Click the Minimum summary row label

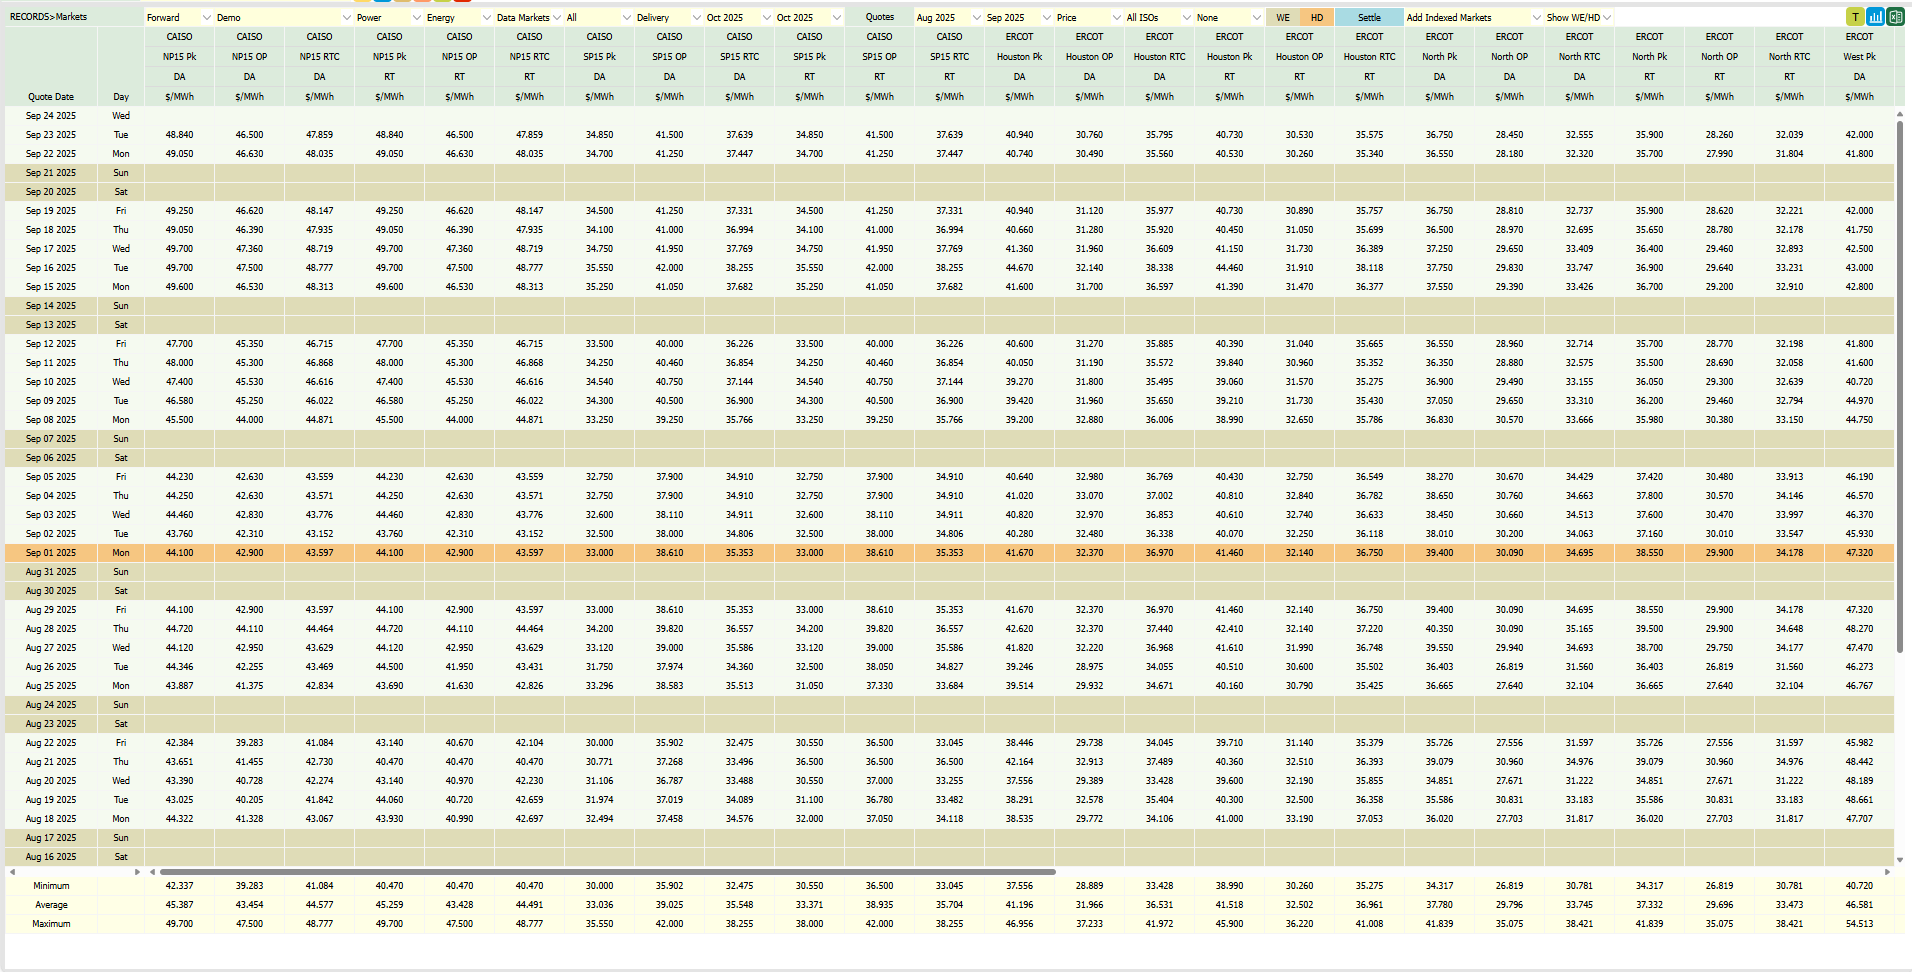[x=51, y=886]
